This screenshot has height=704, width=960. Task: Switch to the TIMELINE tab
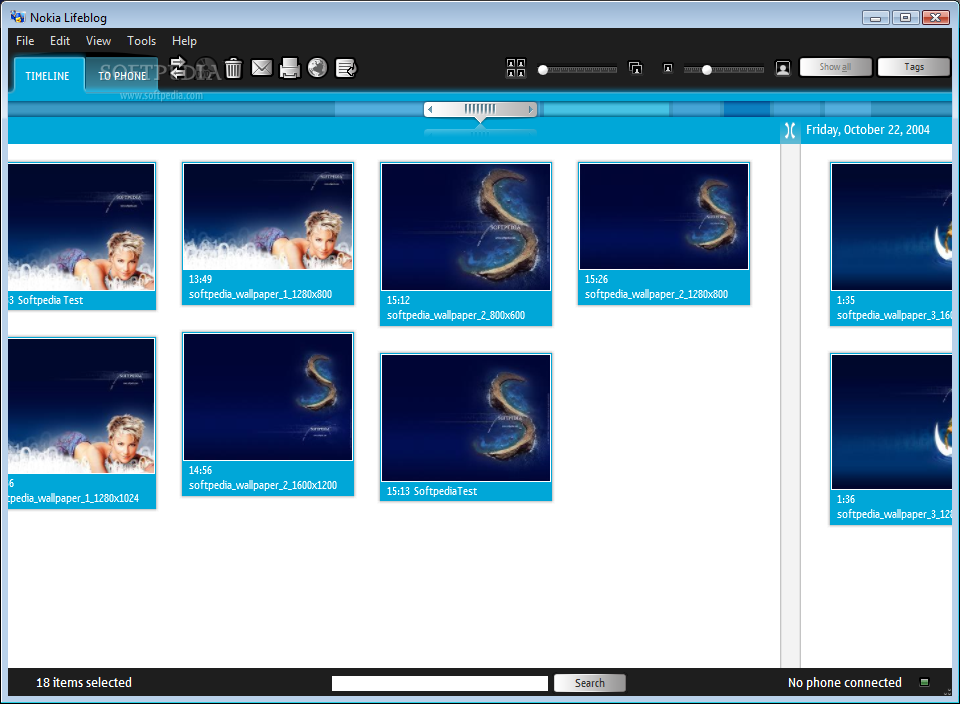pyautogui.click(x=48, y=76)
